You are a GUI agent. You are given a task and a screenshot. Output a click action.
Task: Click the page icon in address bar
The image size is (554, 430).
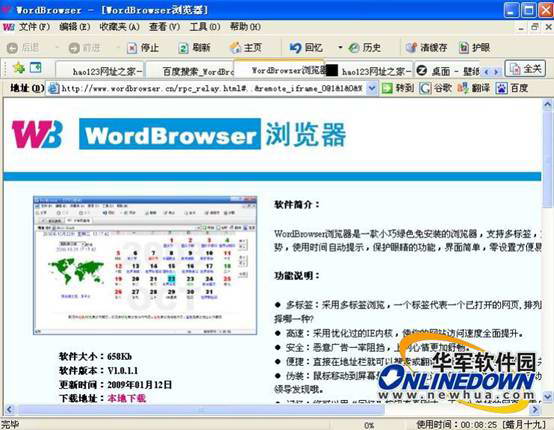point(53,88)
